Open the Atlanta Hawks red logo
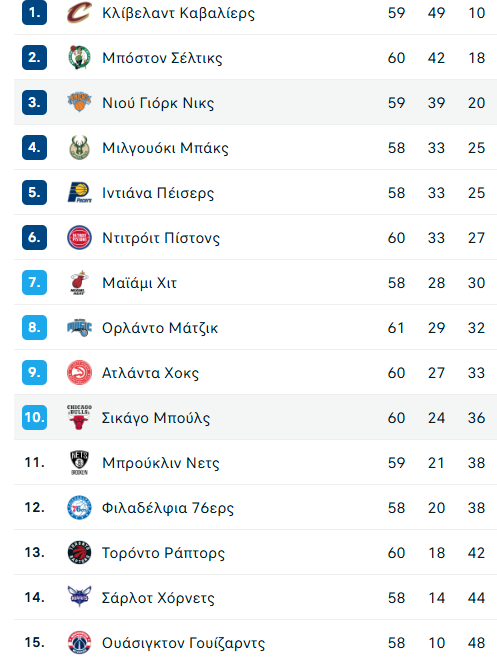The image size is (497, 657). (79, 372)
